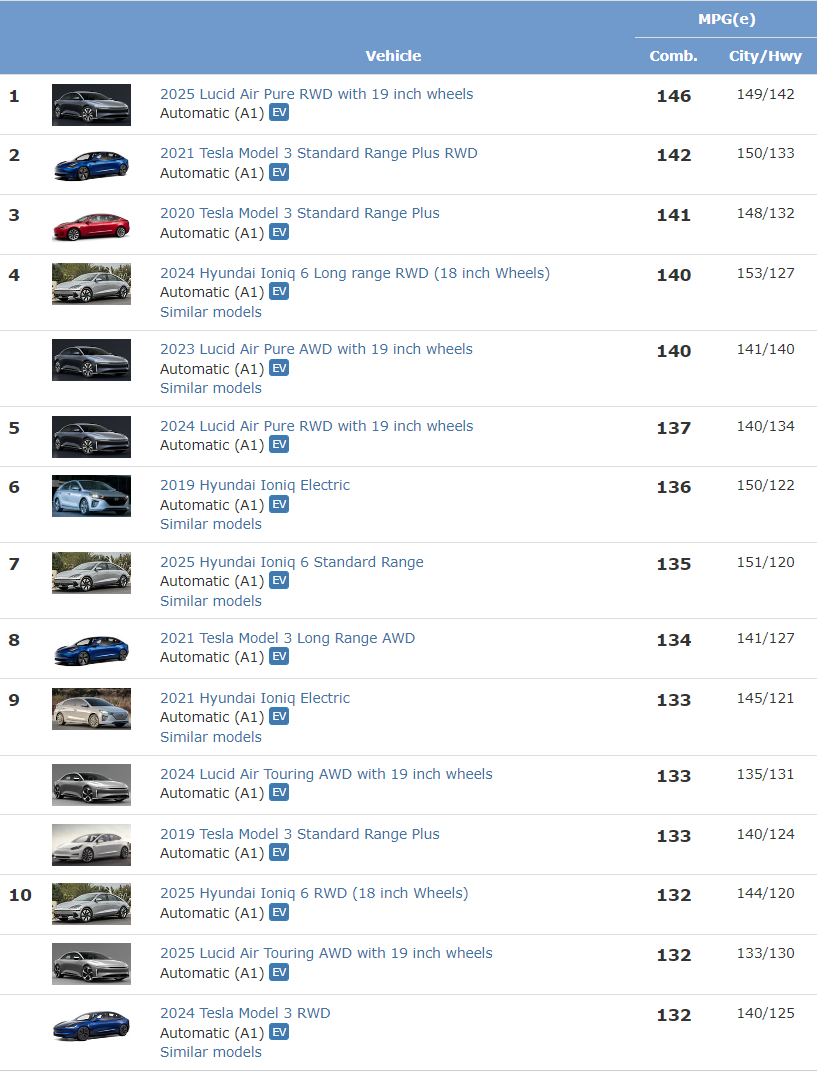Click 2021 Tesla Model 3 Long Range AWD photo

(x=91, y=649)
